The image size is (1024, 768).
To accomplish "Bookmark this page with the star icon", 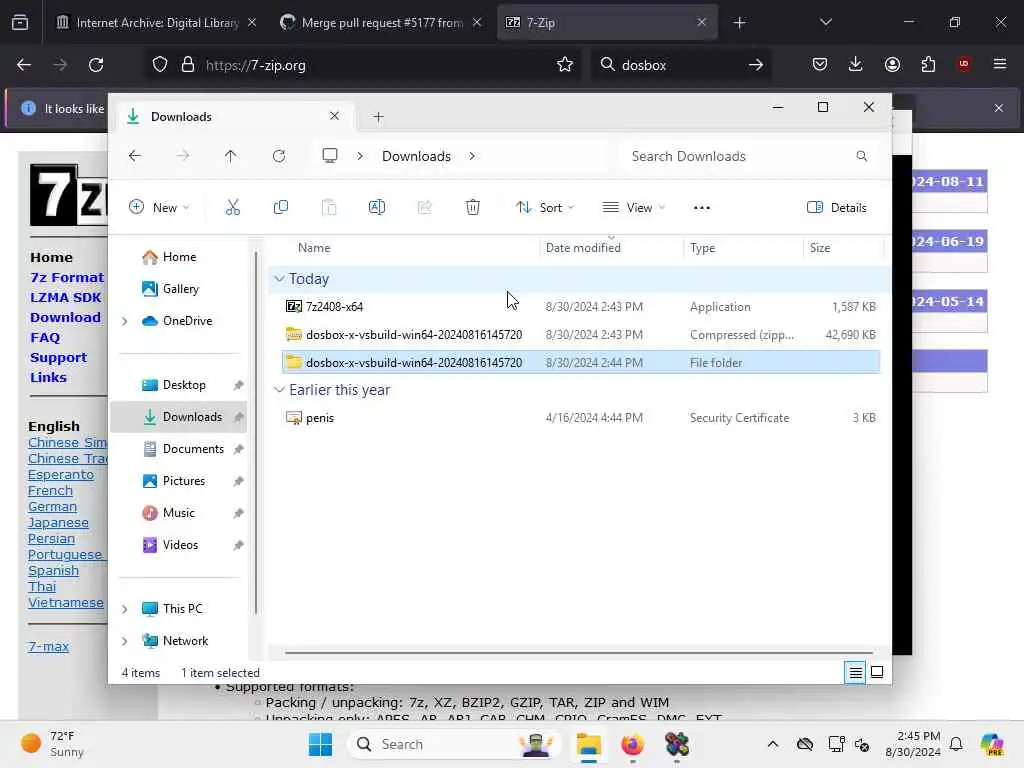I will [565, 65].
